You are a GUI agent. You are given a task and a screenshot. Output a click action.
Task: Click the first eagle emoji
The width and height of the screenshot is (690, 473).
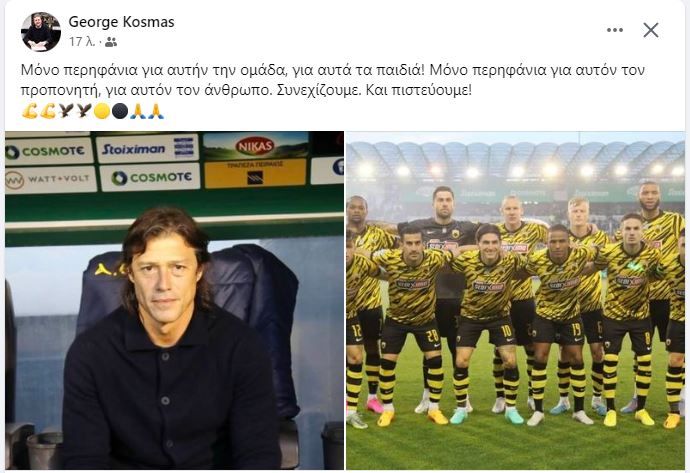[x=66, y=111]
